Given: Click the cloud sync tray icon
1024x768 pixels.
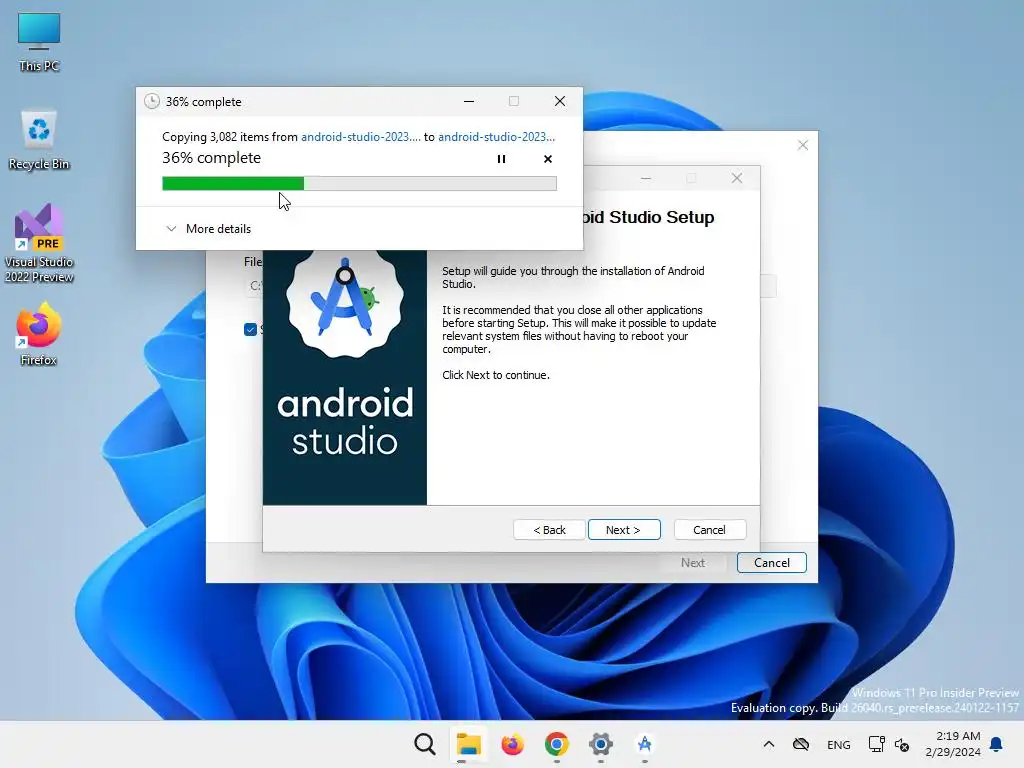Looking at the screenshot, I should tap(801, 744).
